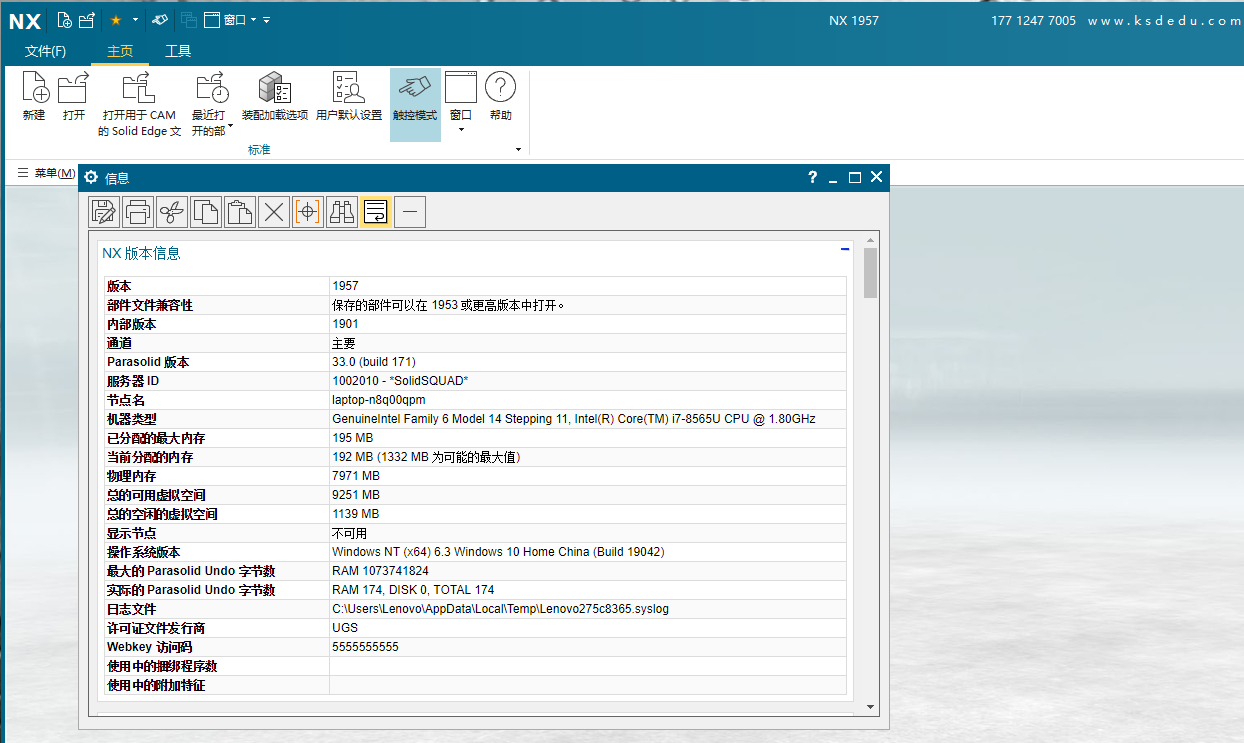Click New icon in quick access toolbar
The image size is (1244, 743).
65,20
